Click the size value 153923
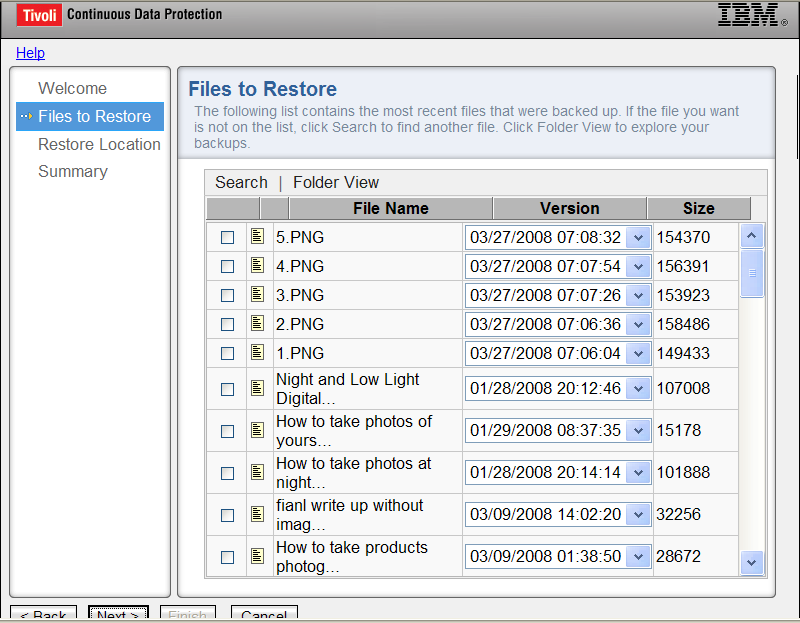This screenshot has width=800, height=623. coord(683,295)
